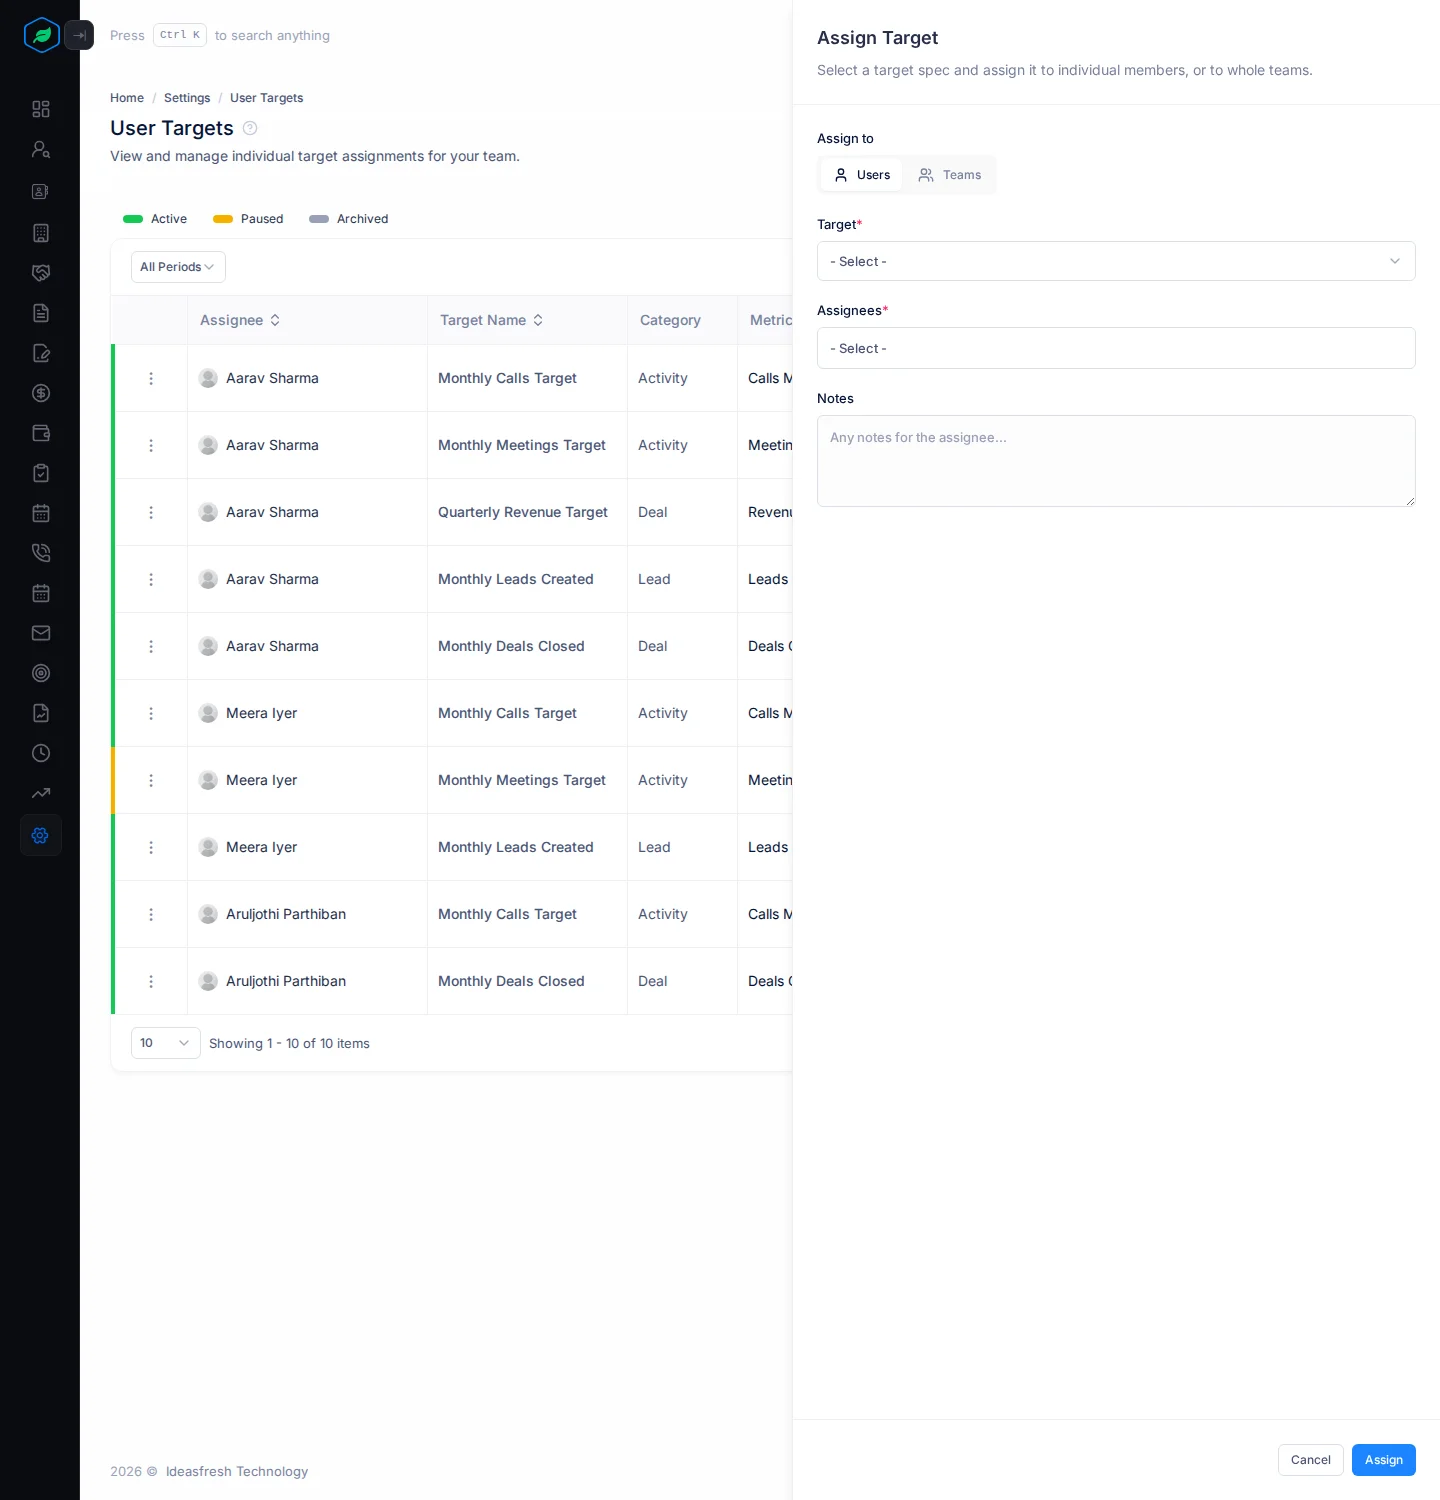Open the All Periods filter dropdown
Image resolution: width=1440 pixels, height=1500 pixels.
(x=178, y=267)
